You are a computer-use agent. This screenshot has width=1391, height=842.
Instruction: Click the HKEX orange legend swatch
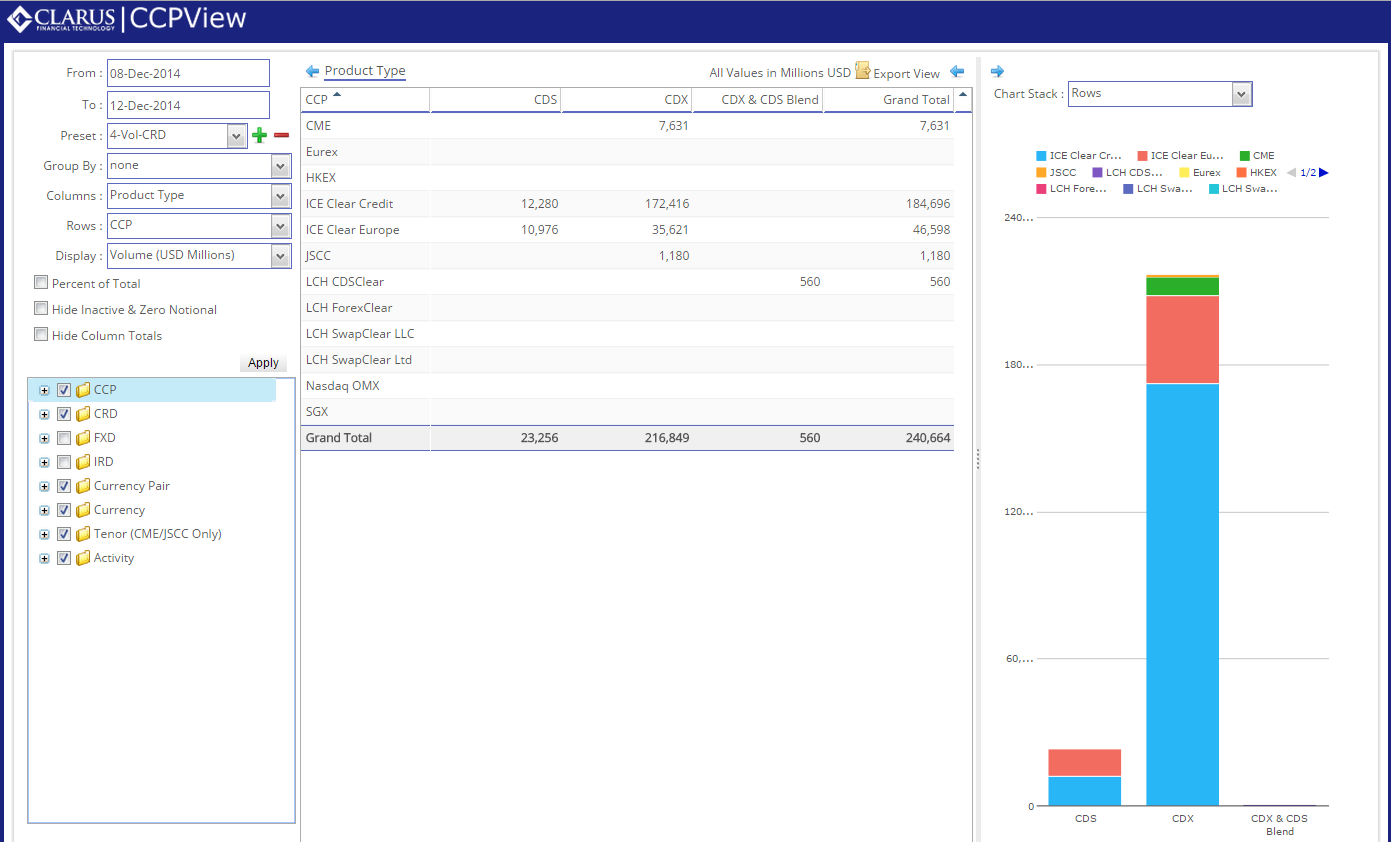(1241, 172)
